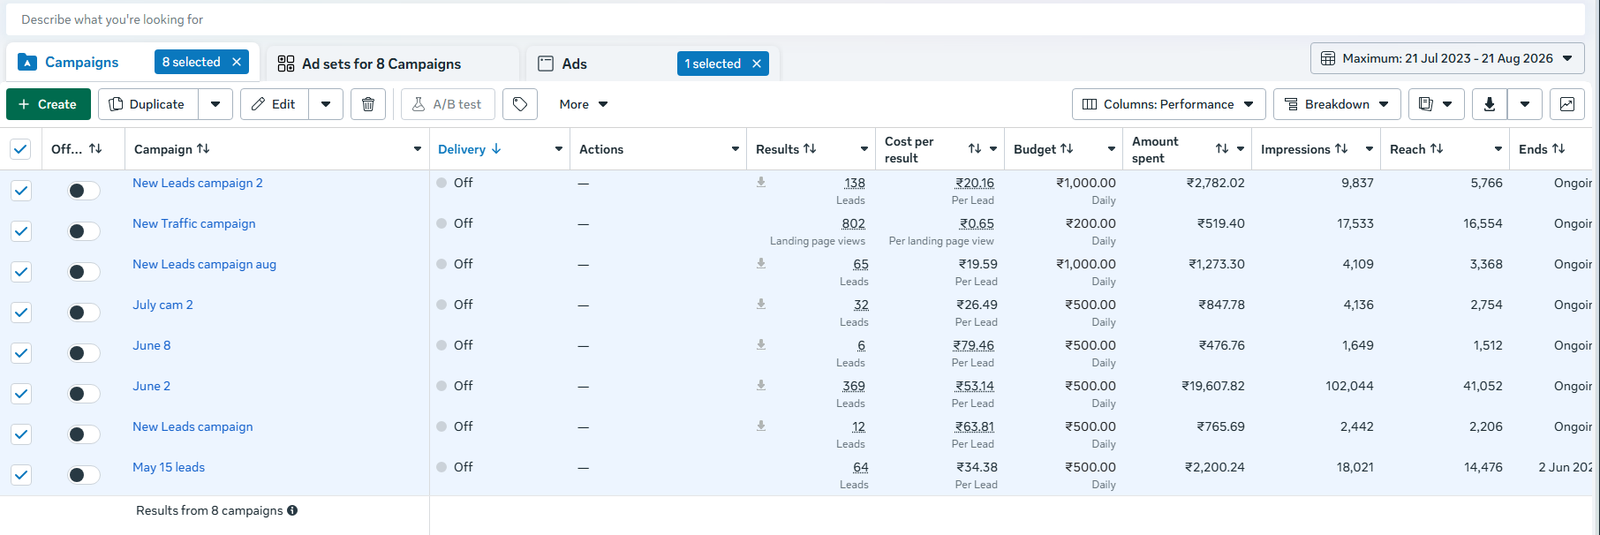Screen dimensions: 1600x535
Task: Click the delete trash can icon
Action: click(368, 104)
